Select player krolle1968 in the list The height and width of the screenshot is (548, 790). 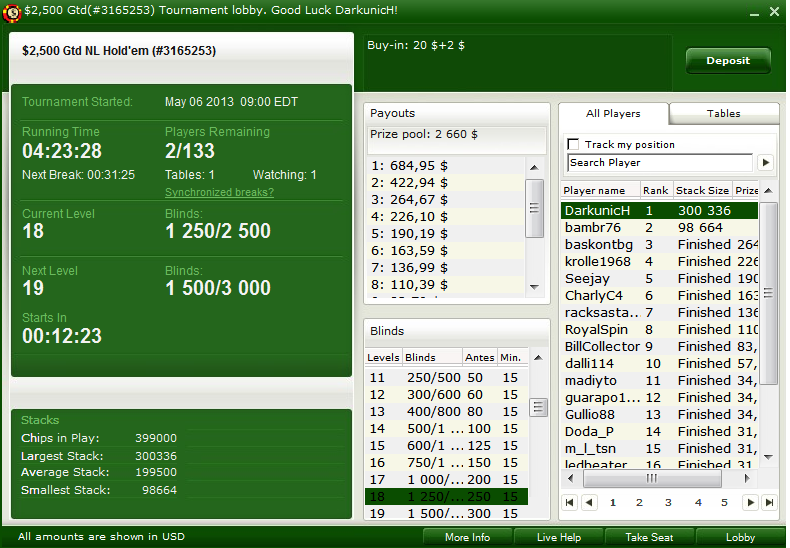click(660, 262)
